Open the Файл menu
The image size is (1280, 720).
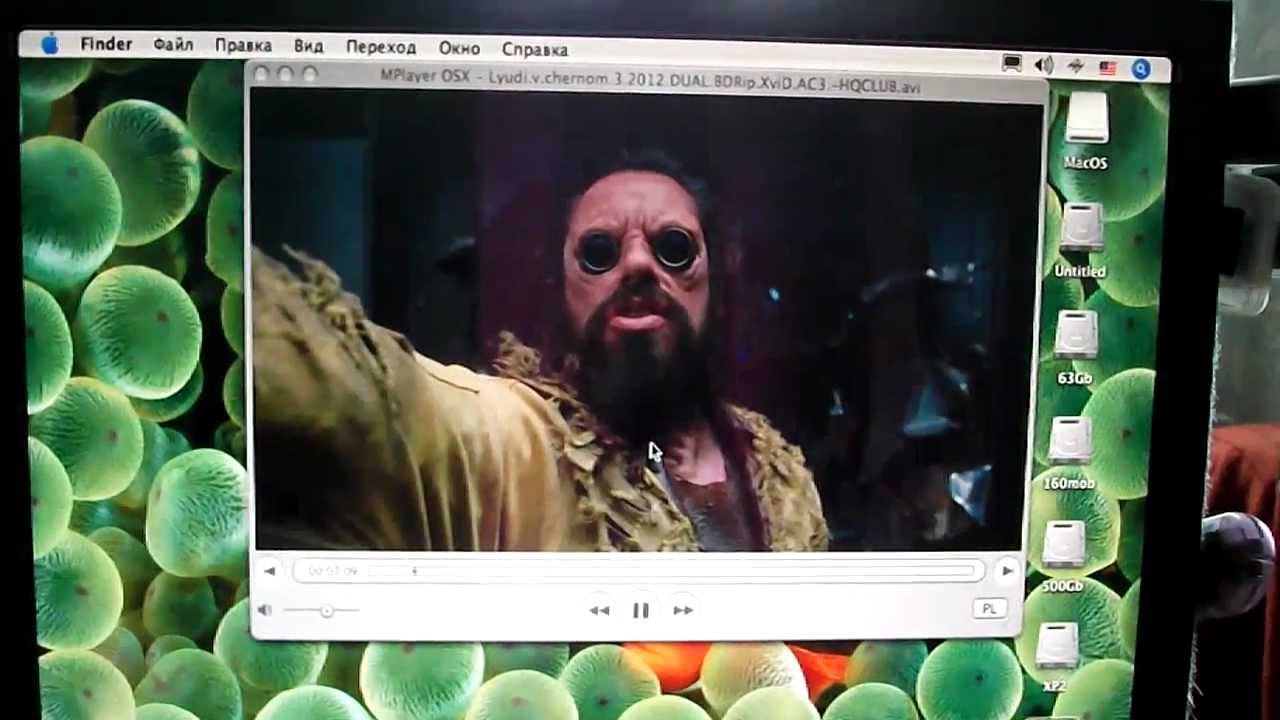[x=173, y=45]
